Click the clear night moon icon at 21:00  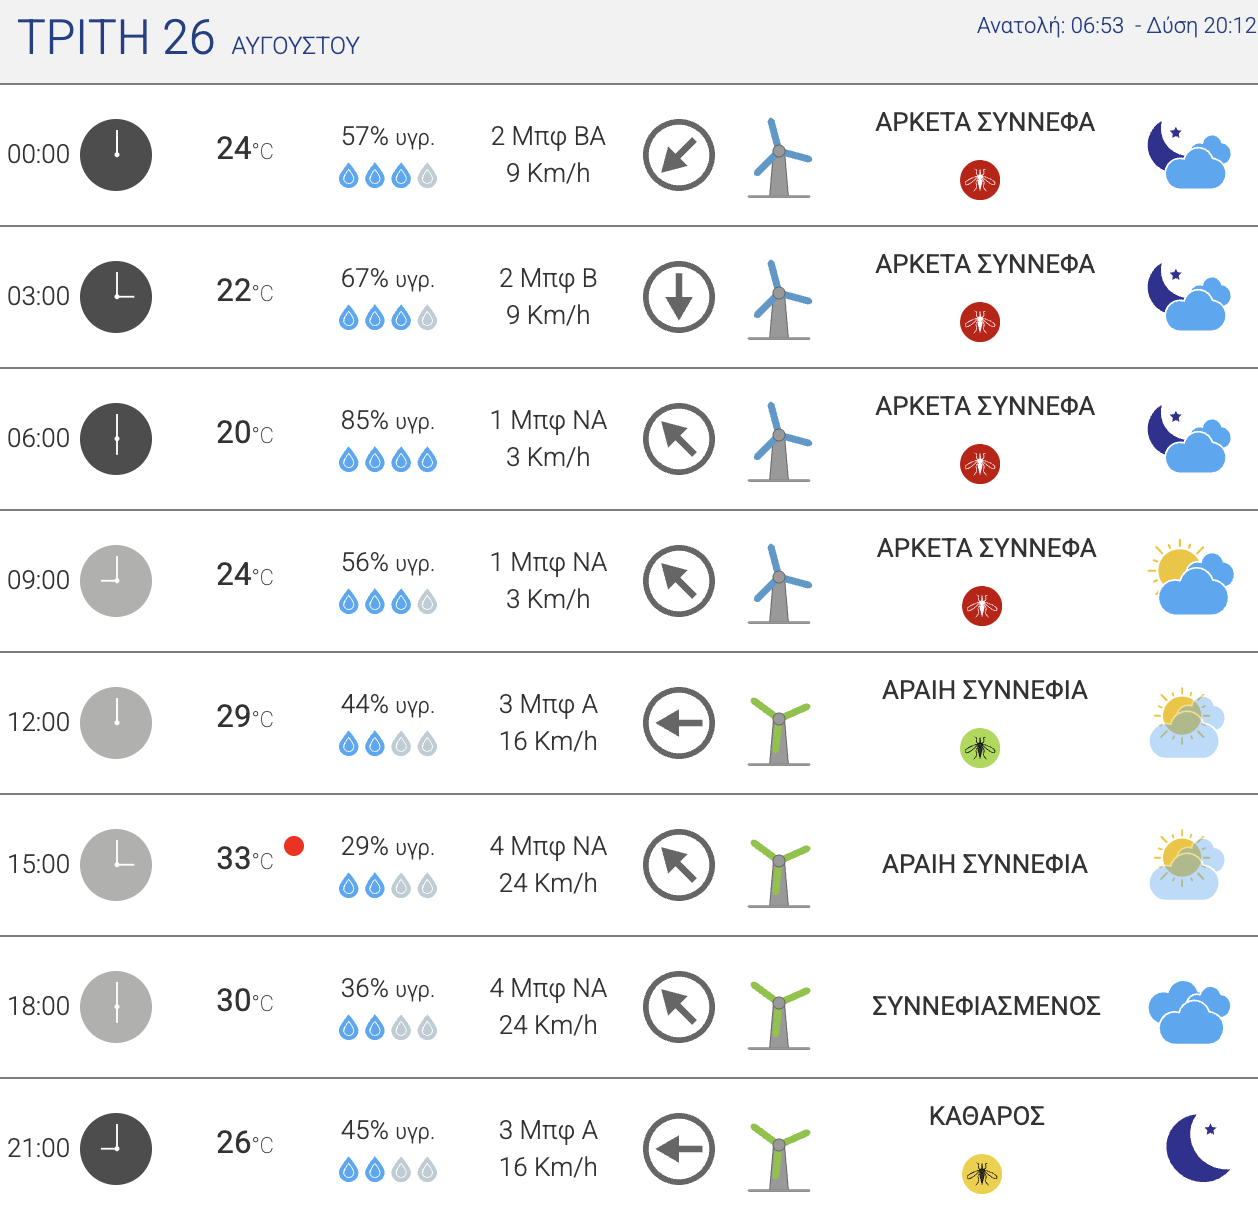click(1199, 1147)
